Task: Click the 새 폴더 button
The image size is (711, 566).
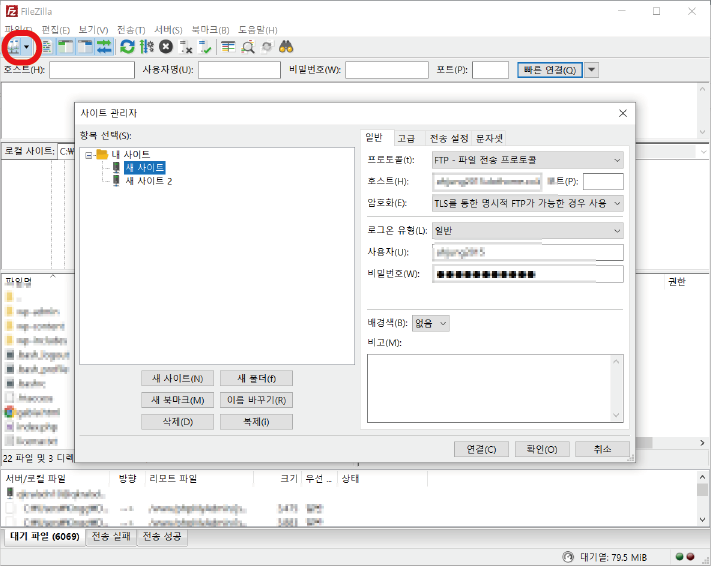Action: pos(256,378)
